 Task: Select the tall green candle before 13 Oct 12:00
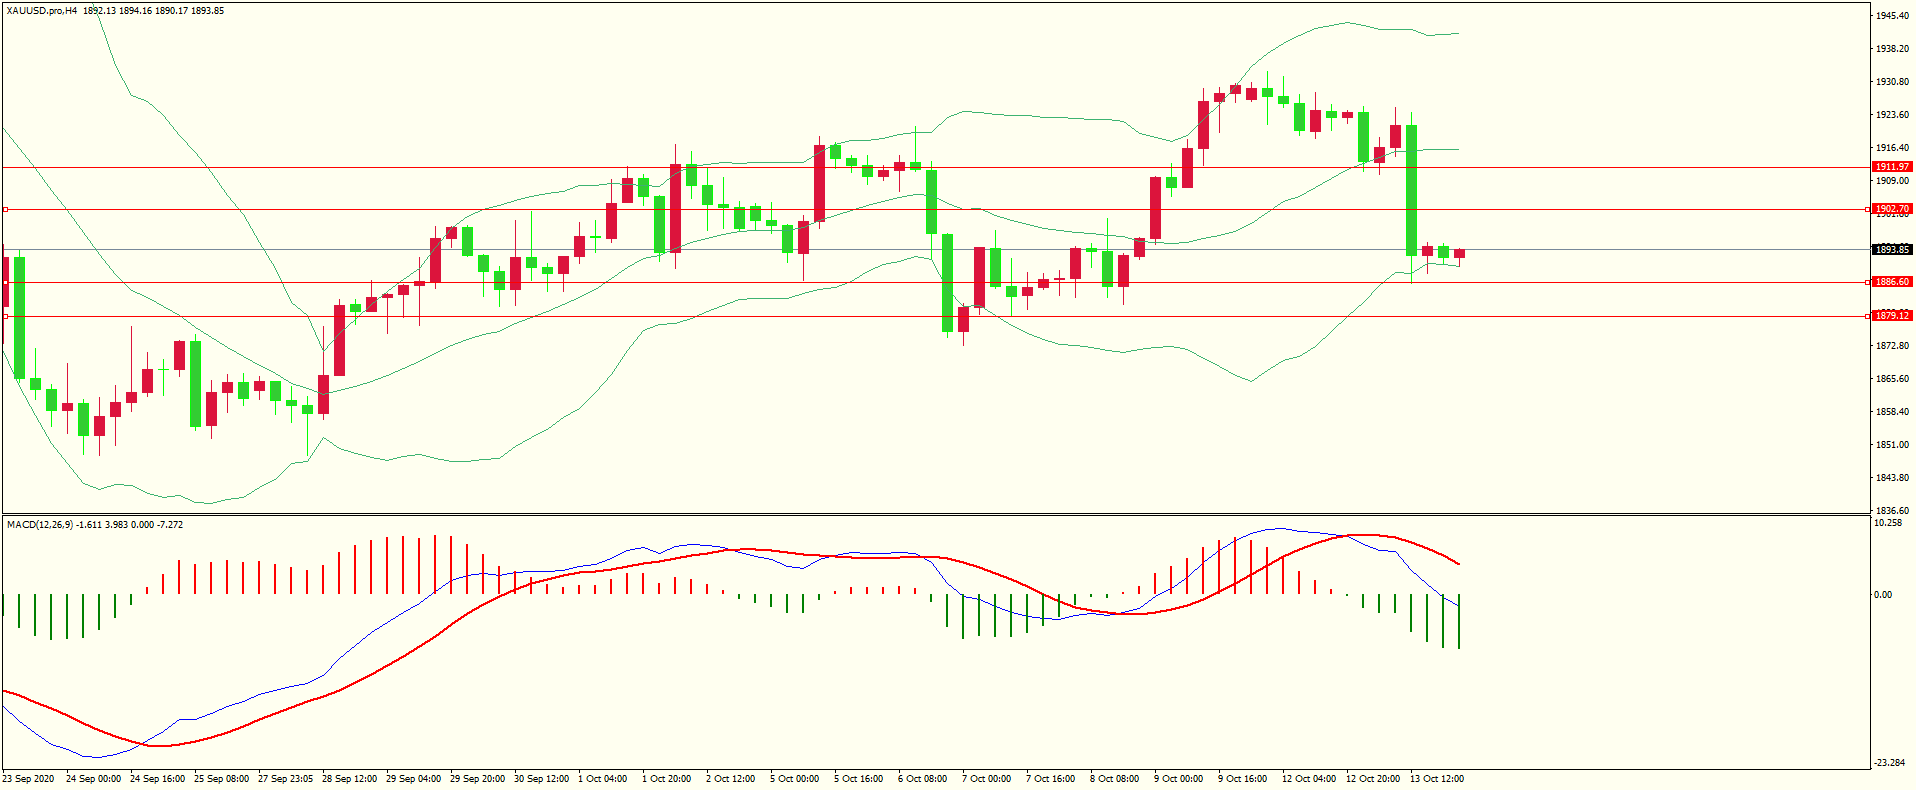point(1411,190)
